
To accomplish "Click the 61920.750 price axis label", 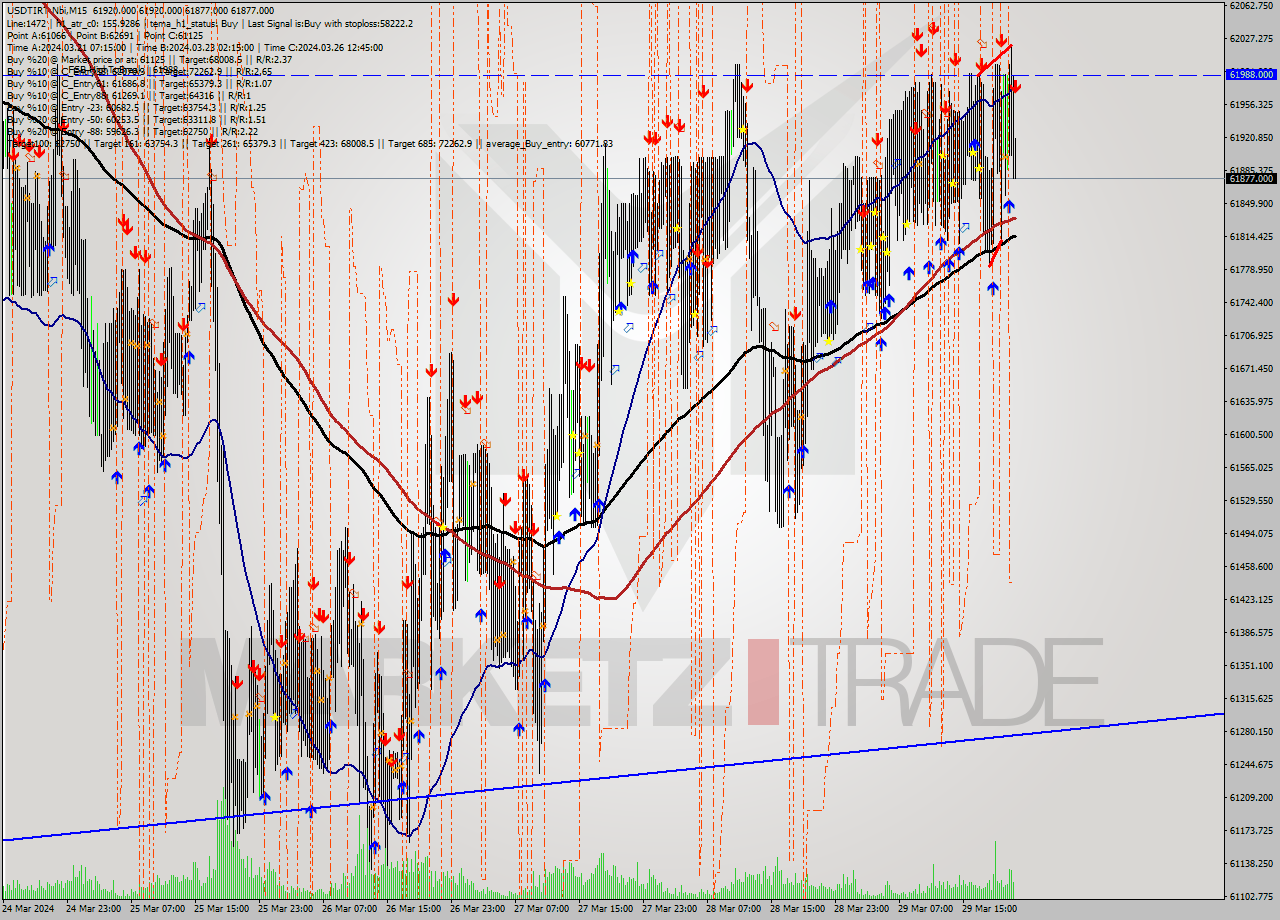I will coord(1251,137).
